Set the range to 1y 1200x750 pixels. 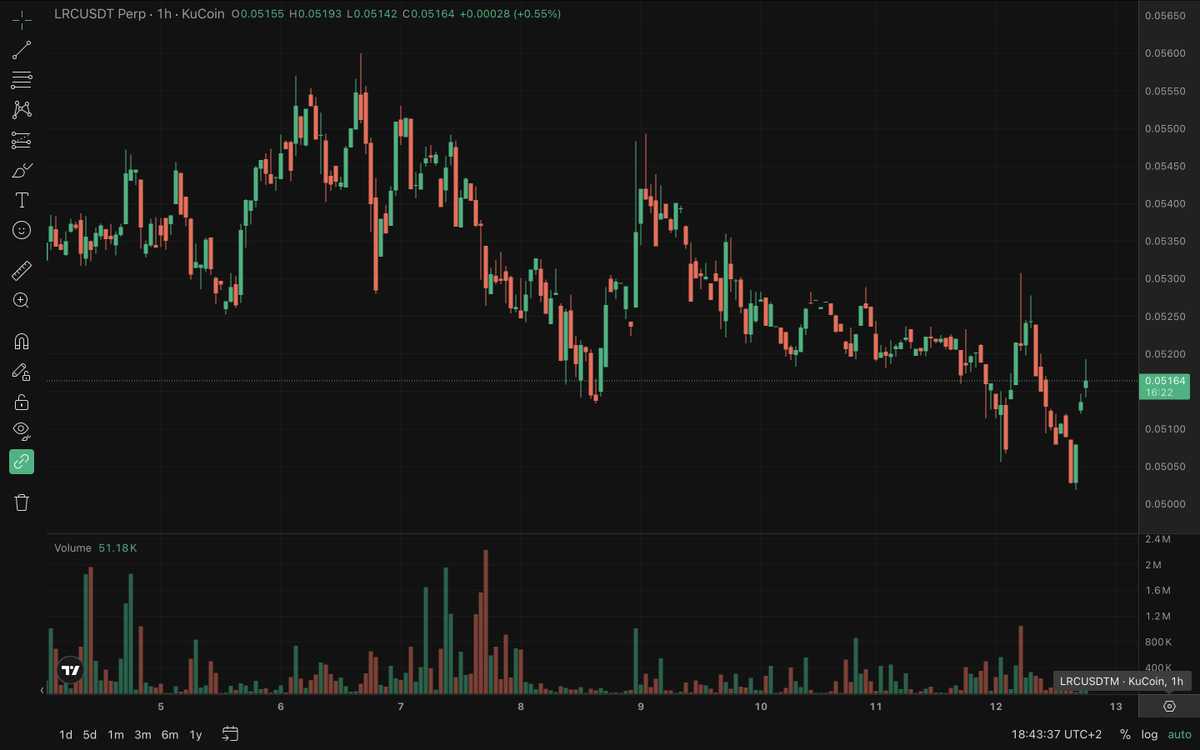196,734
